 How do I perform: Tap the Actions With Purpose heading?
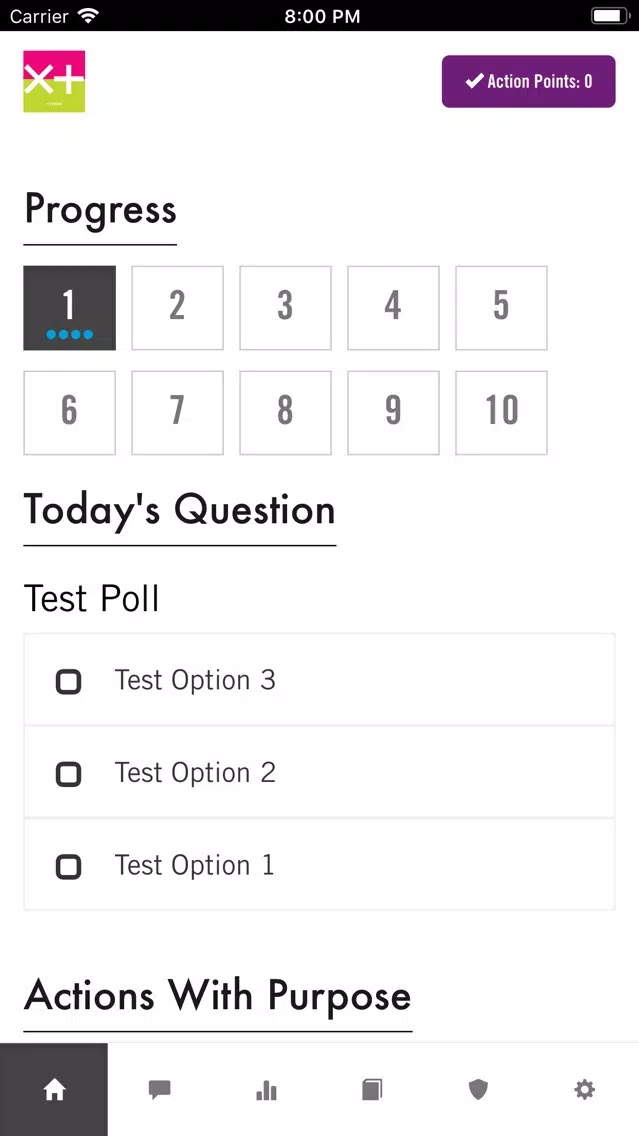[217, 996]
